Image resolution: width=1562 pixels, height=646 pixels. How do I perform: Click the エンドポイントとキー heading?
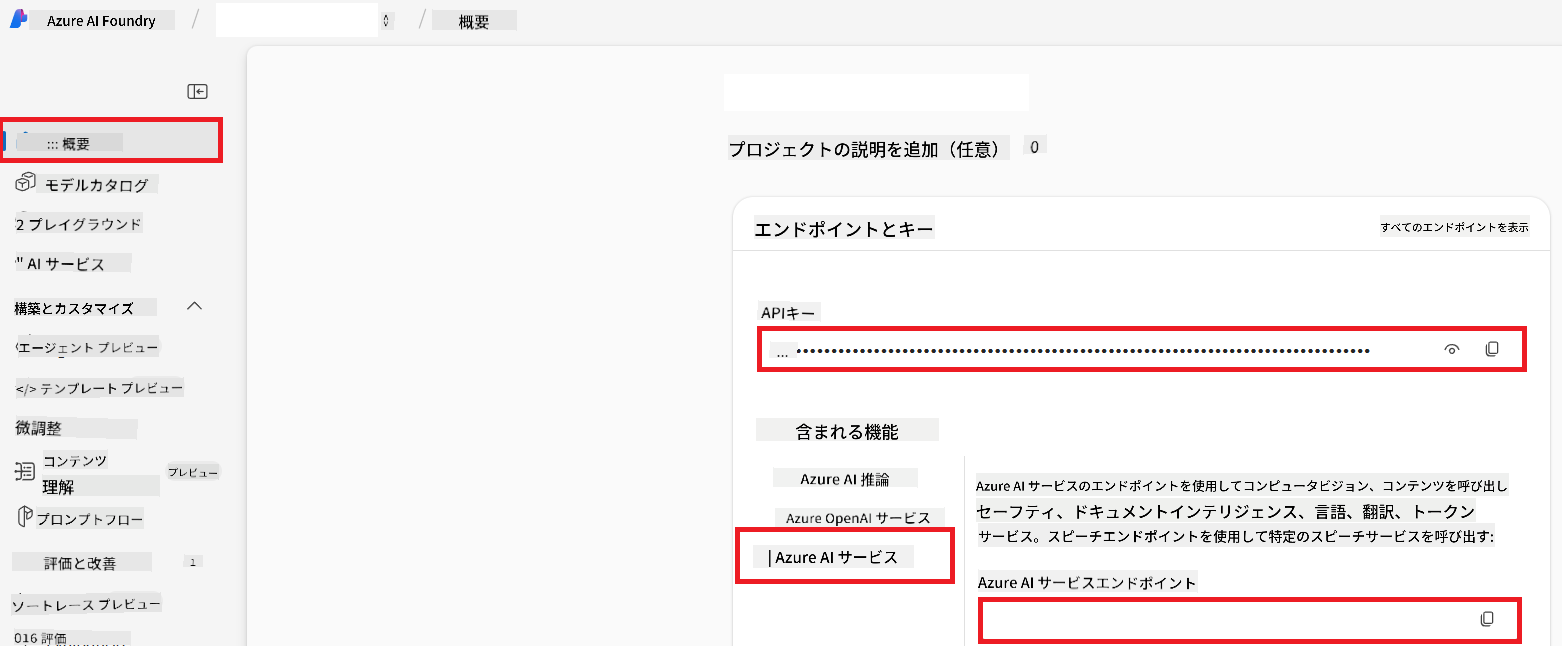[x=844, y=229]
